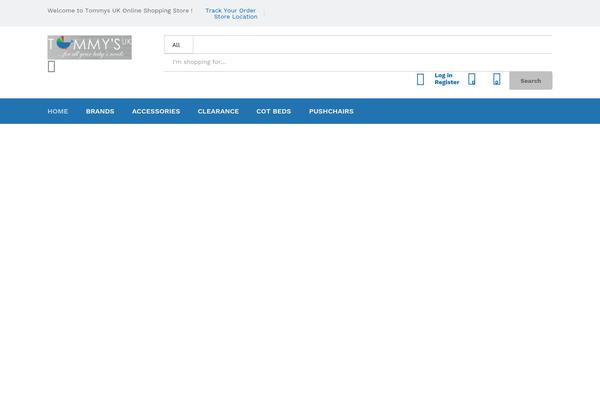Open the ACCESSORIES menu

[x=156, y=111]
